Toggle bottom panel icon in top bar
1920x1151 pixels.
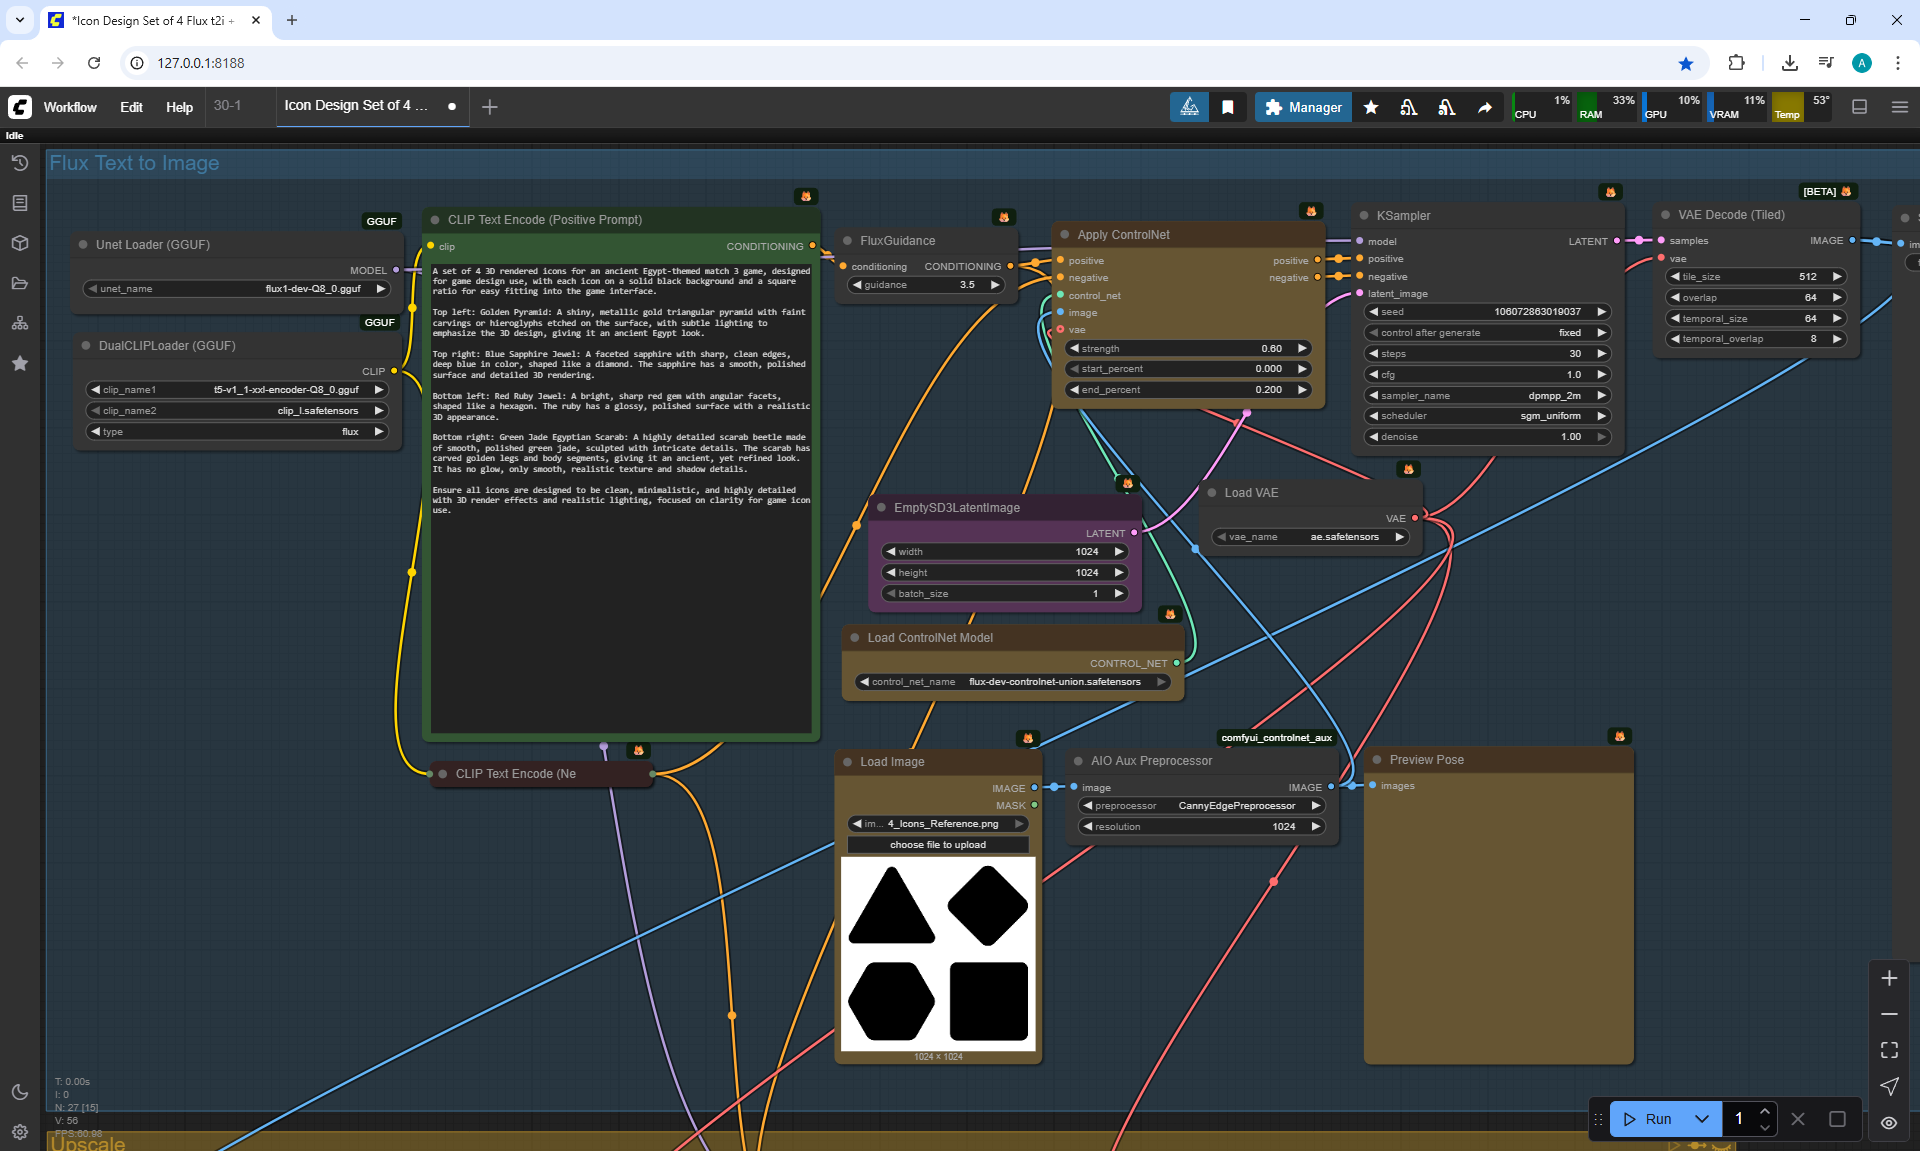point(1859,107)
